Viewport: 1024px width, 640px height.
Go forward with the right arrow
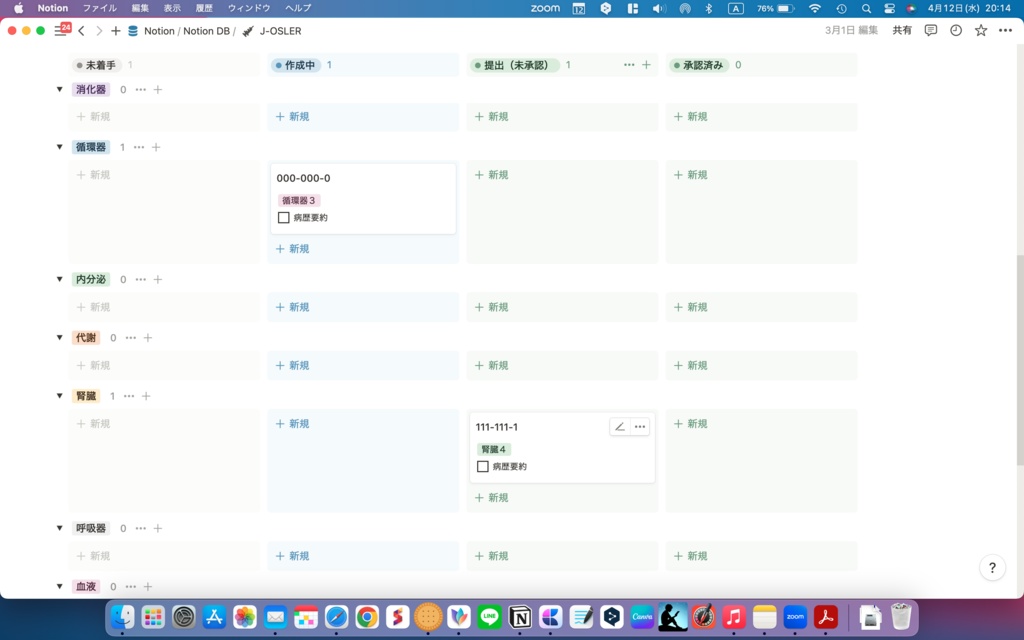pyautogui.click(x=99, y=31)
